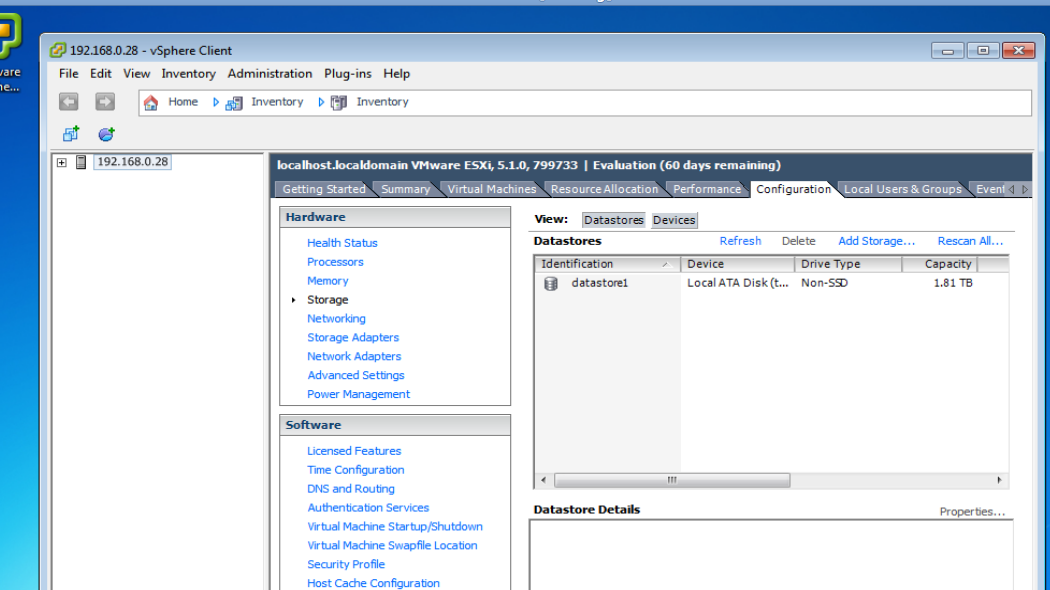Switch to the Performance tab
This screenshot has width=1050, height=590.
tap(707, 189)
